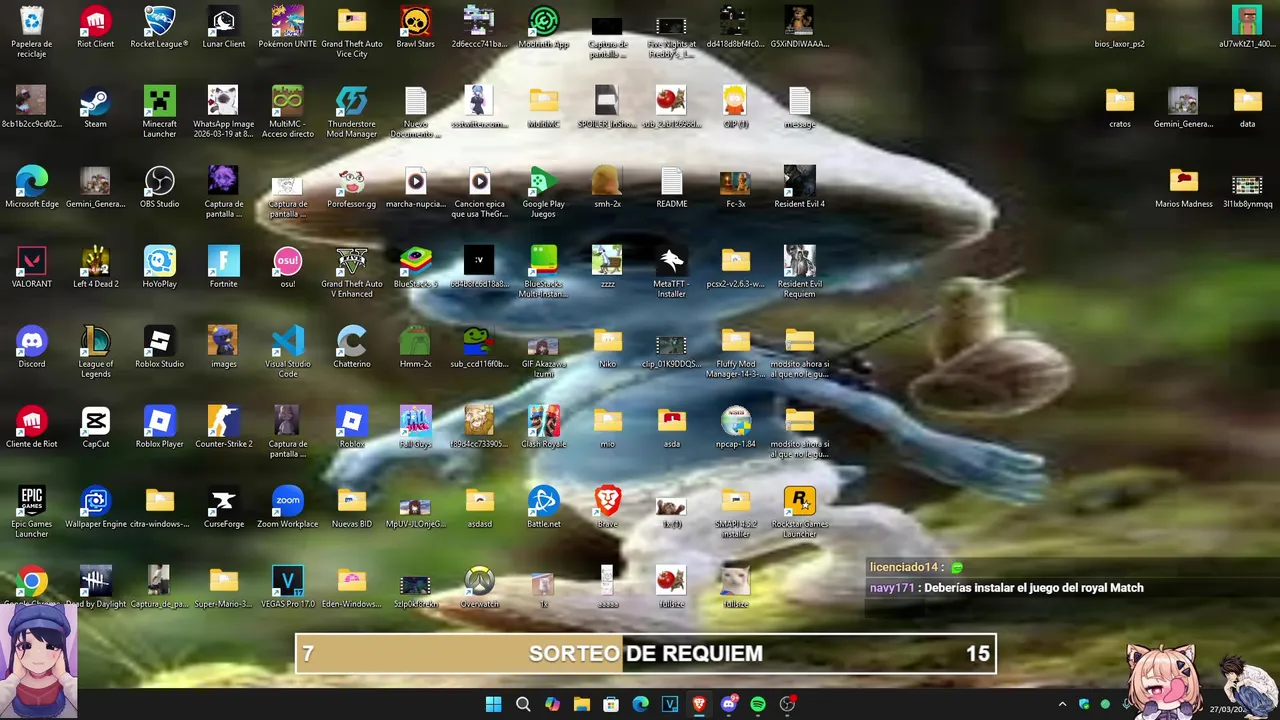Select the npcap-1.84 installer icon
Viewport: 1280px width, 720px height.
pos(736,427)
